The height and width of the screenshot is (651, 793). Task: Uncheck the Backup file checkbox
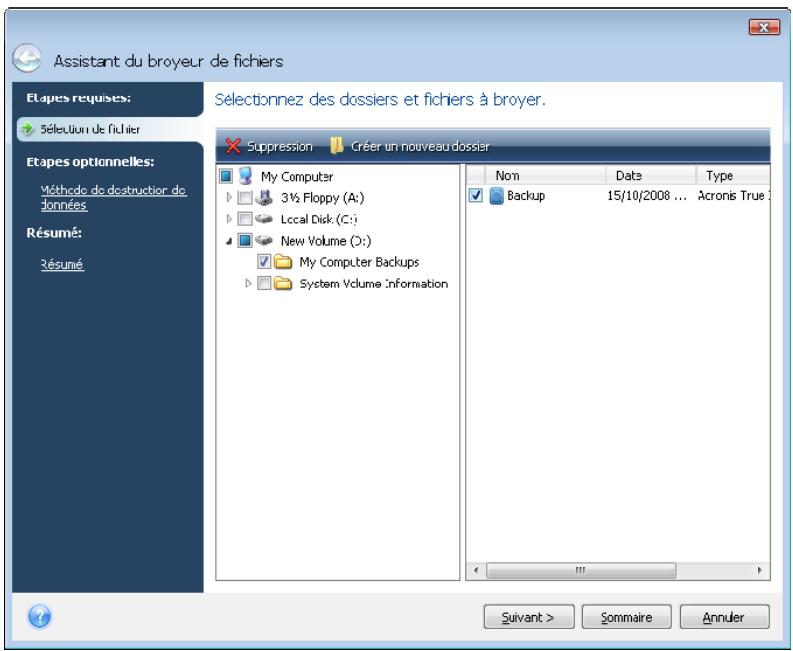point(475,195)
